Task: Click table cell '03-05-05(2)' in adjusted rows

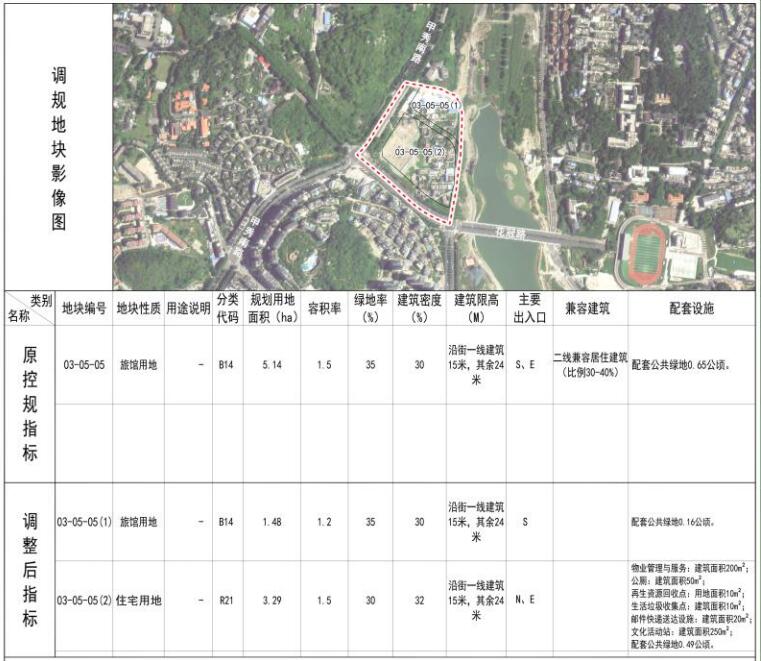Action: coord(84,600)
